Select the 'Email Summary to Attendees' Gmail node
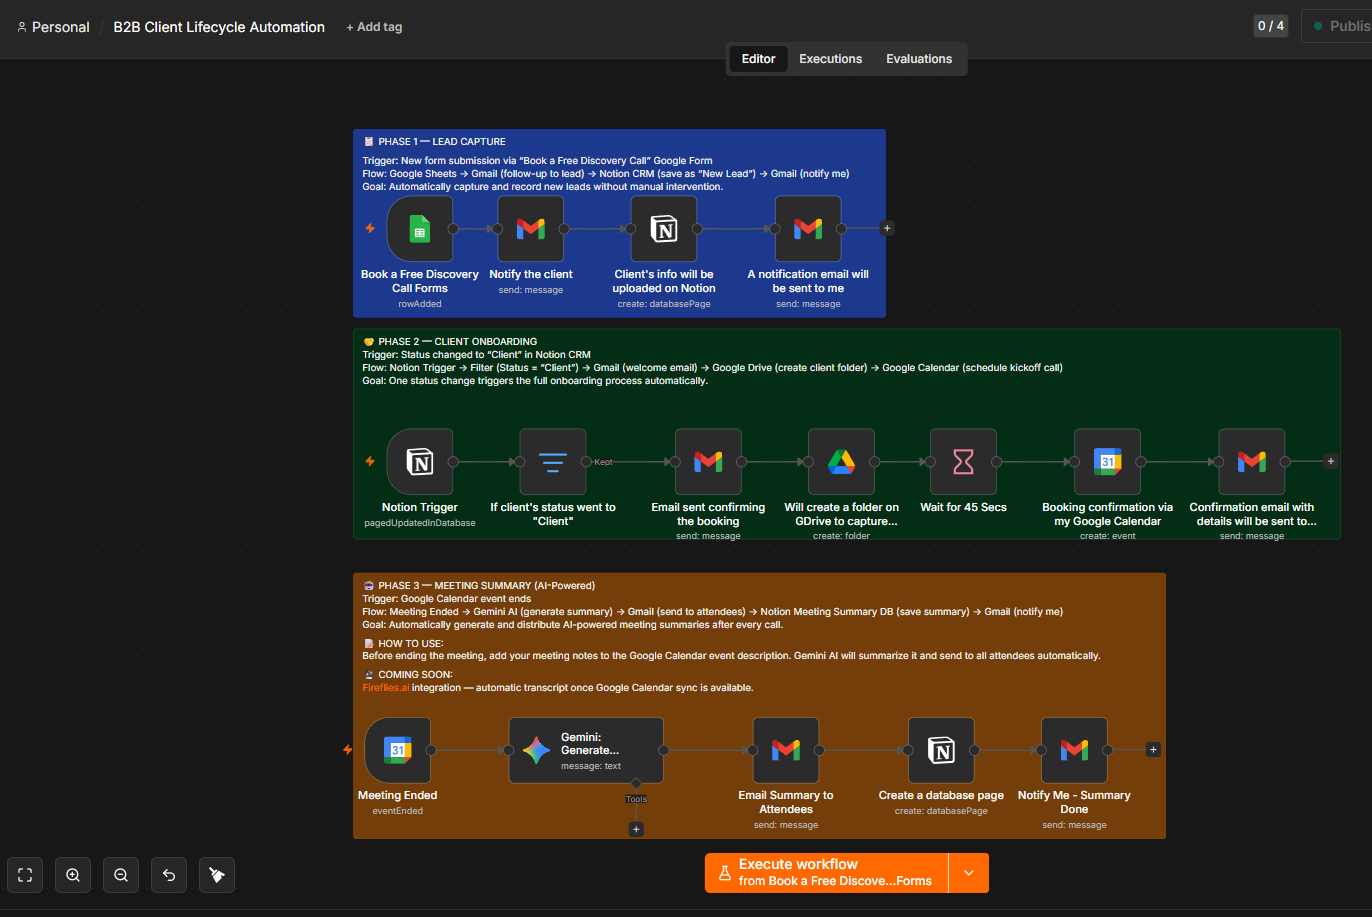Screen dimensions: 1372x917 786,750
